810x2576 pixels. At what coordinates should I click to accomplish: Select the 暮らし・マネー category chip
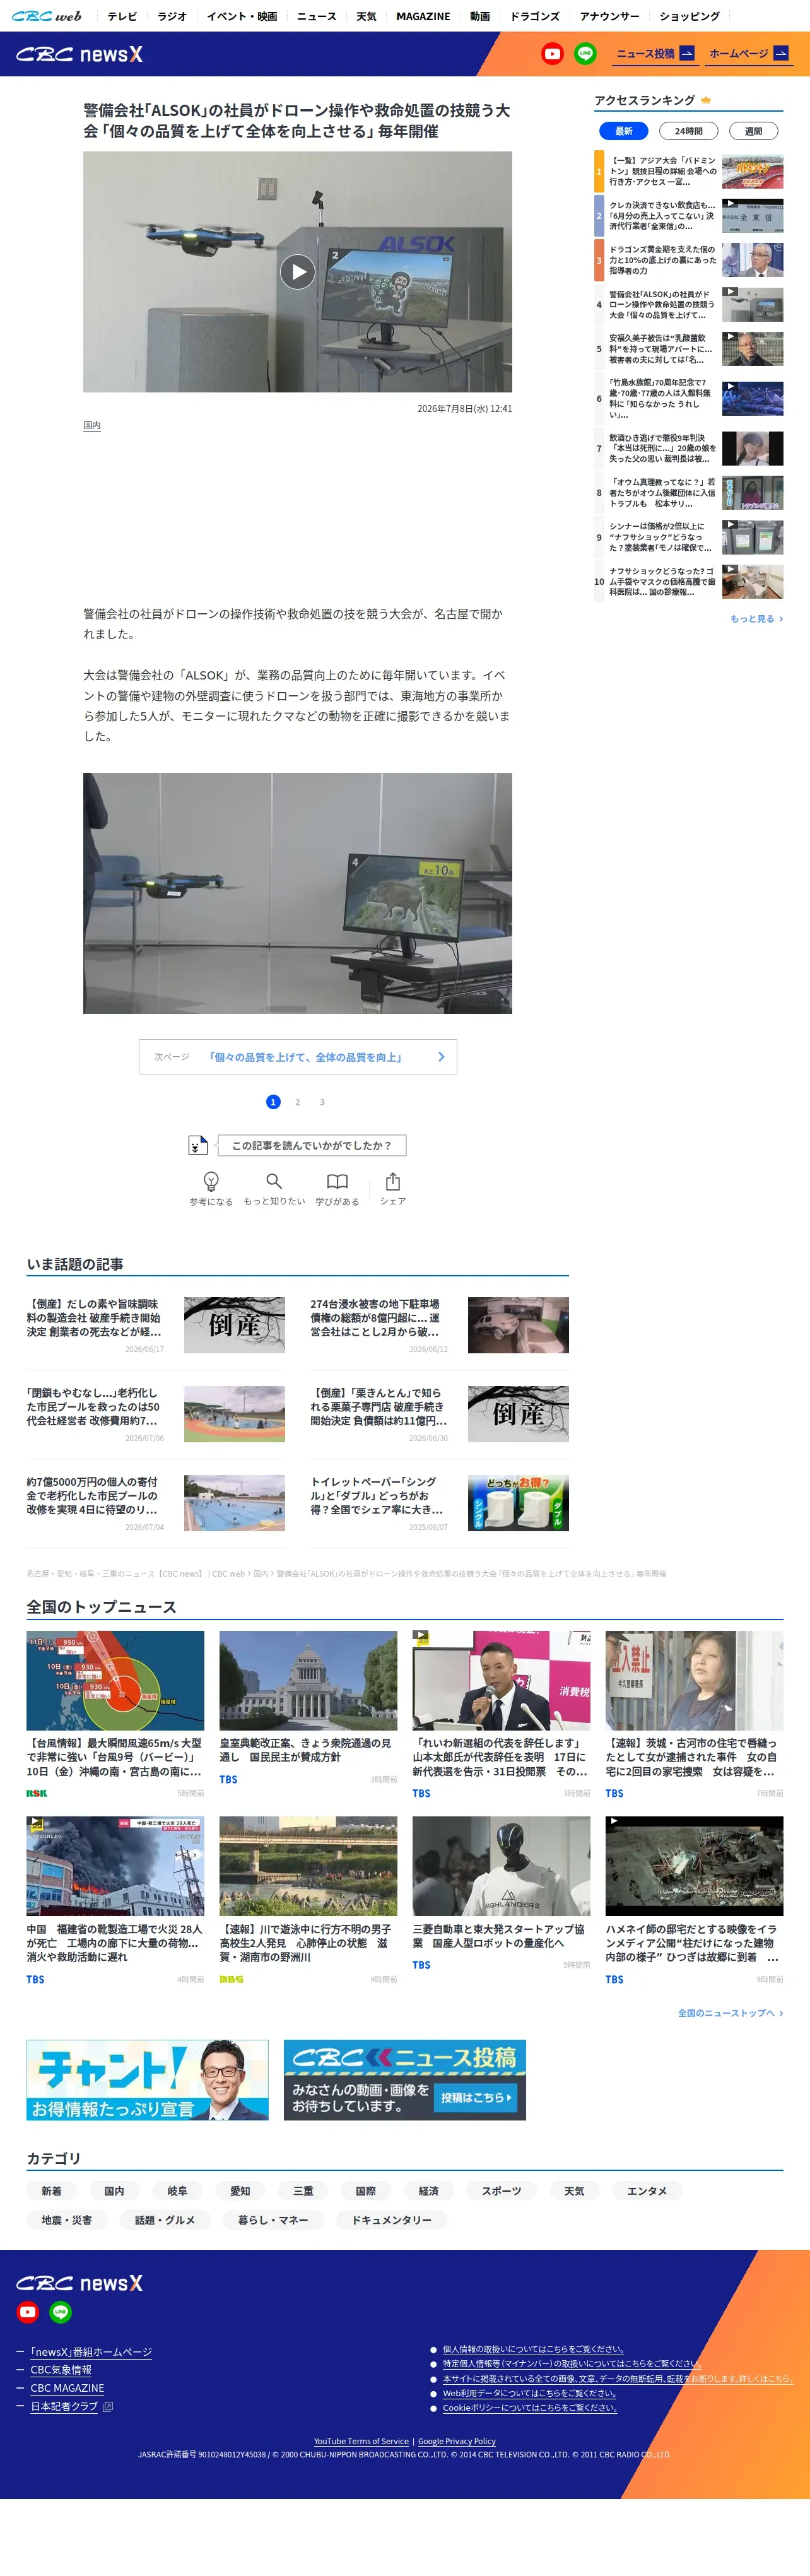273,2220
